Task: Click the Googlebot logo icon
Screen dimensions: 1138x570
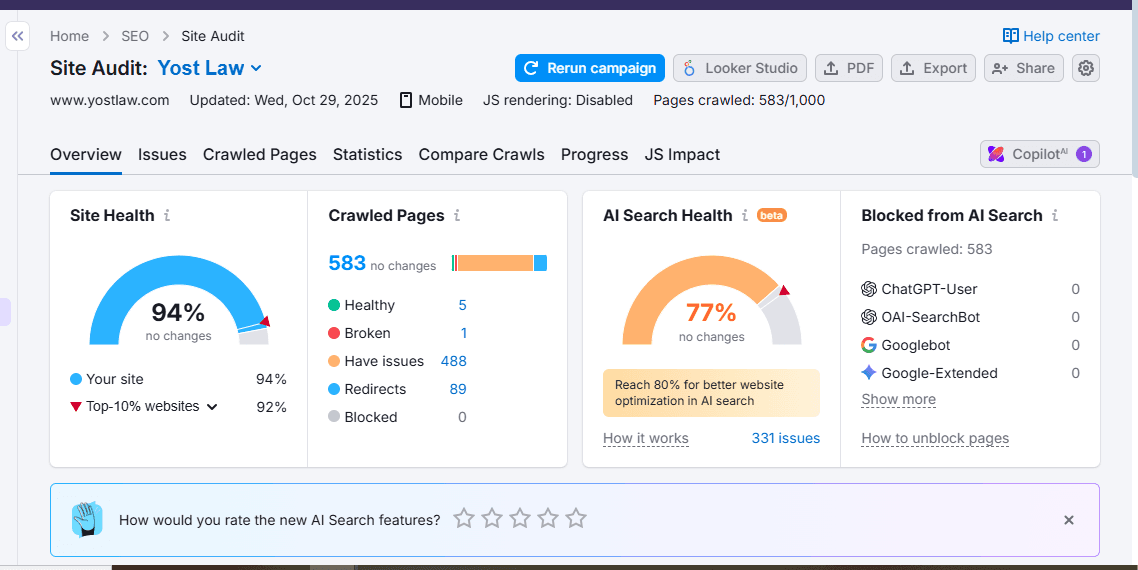Action: 869,345
